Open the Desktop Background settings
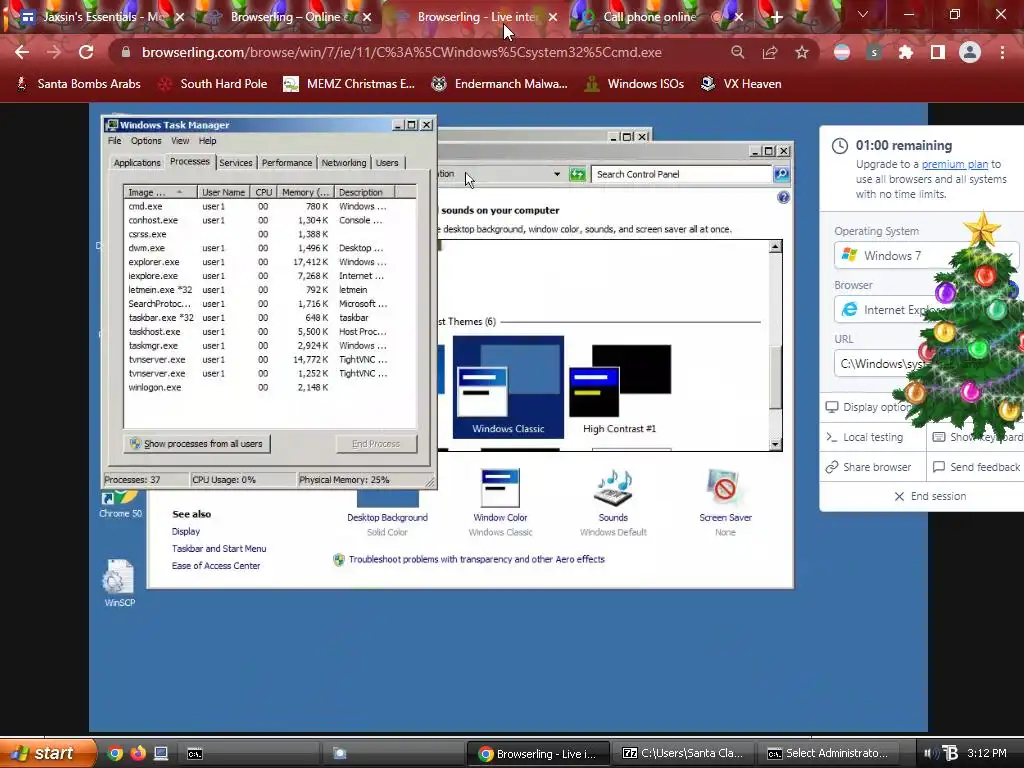 point(387,517)
